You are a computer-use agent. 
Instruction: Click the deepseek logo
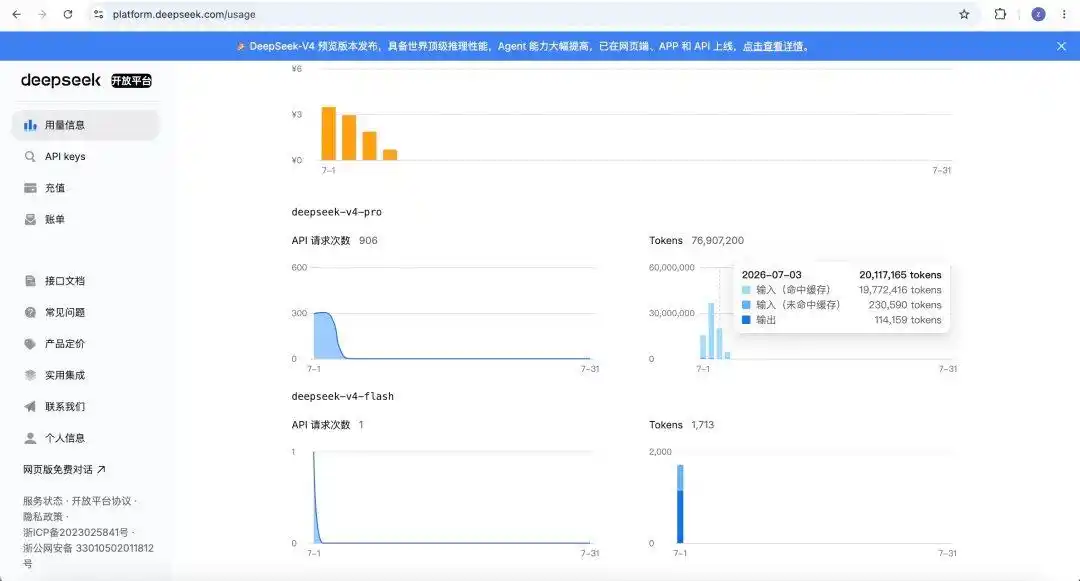[x=61, y=80]
